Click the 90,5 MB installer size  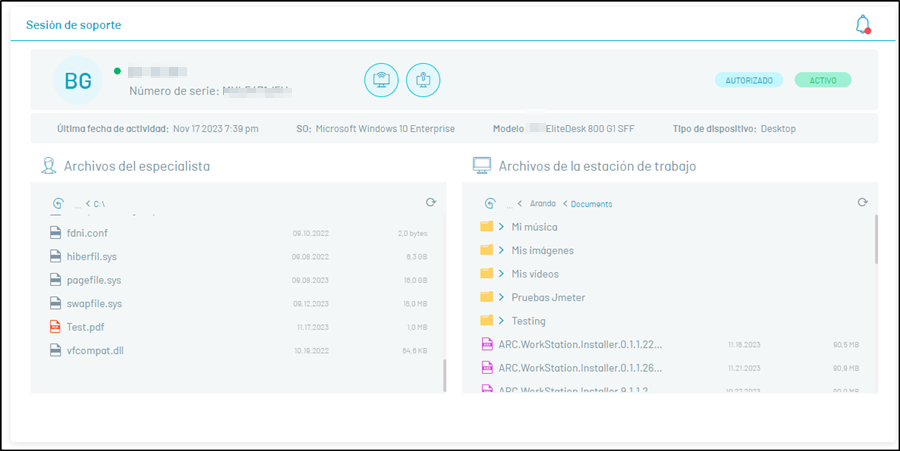tap(846, 344)
